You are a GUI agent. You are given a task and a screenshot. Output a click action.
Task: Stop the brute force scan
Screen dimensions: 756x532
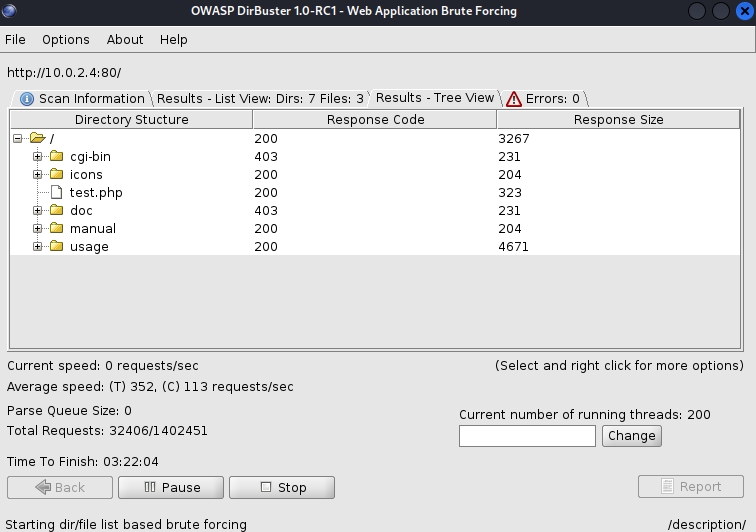[x=282, y=487]
